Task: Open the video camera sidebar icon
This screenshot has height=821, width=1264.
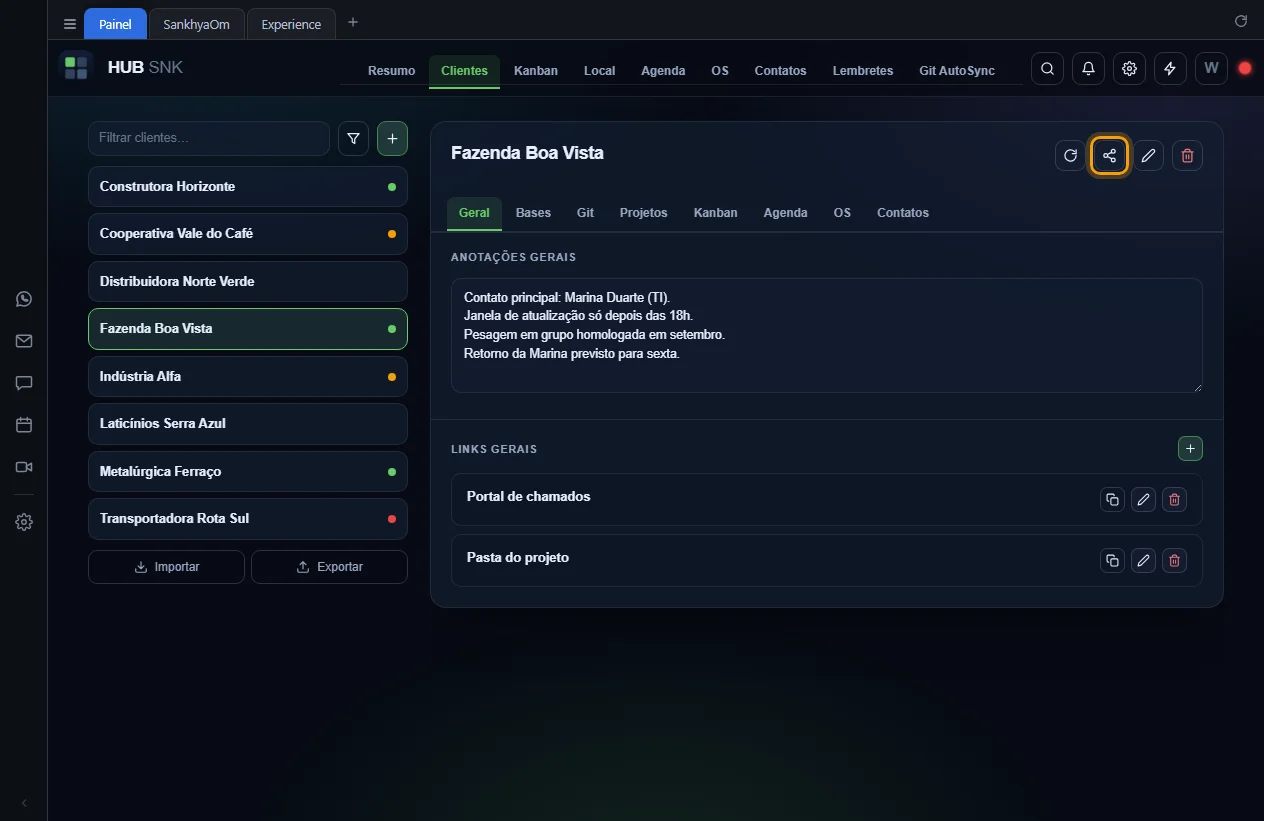Action: (x=24, y=467)
